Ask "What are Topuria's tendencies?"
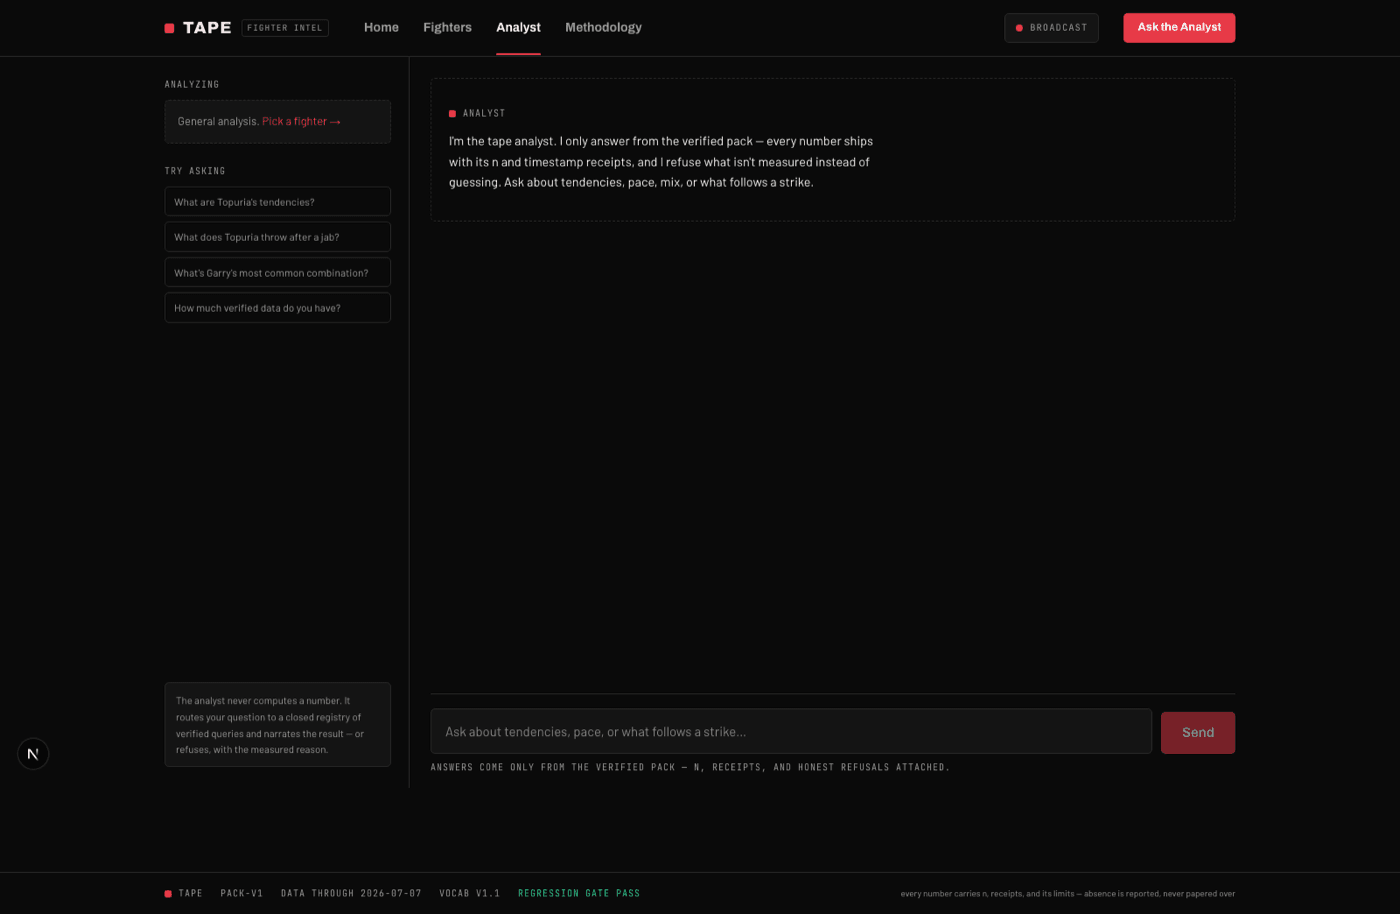The image size is (1400, 914). (277, 202)
